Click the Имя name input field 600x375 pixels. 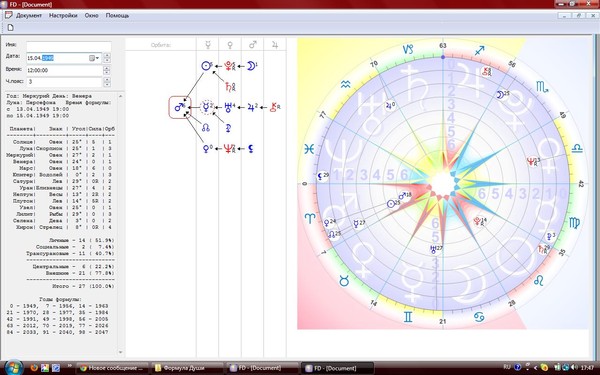(68, 46)
